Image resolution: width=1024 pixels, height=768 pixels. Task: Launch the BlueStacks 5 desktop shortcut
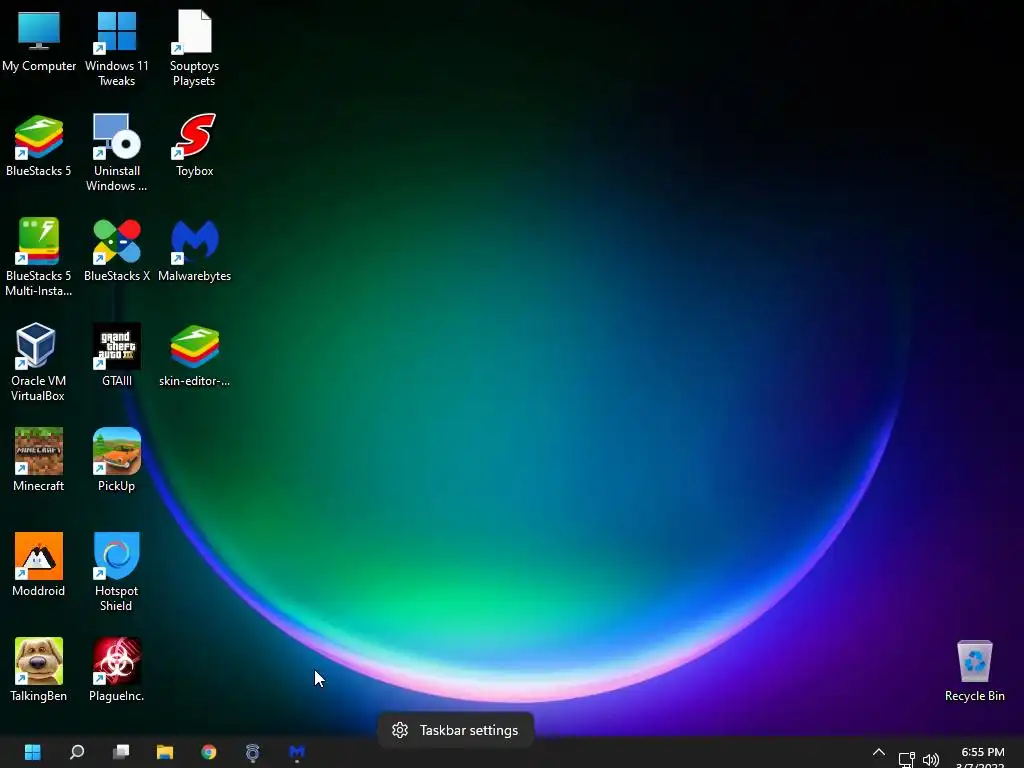click(39, 146)
